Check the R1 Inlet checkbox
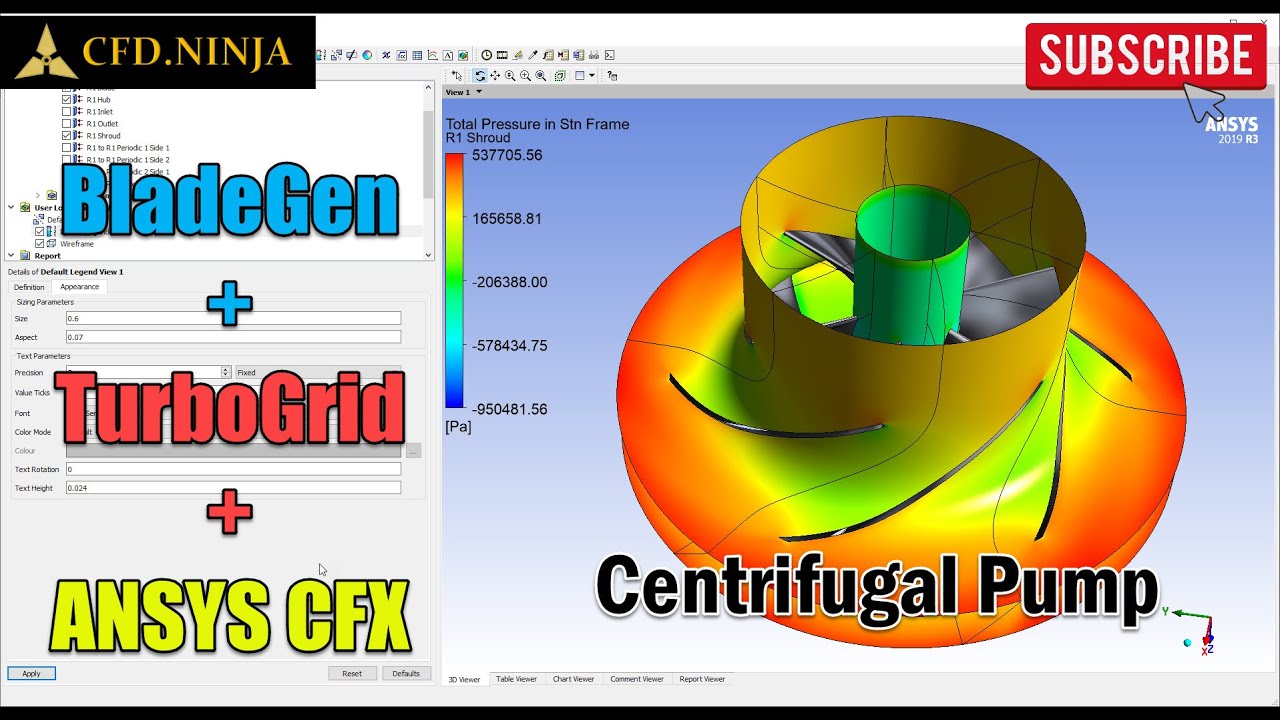 tap(67, 112)
